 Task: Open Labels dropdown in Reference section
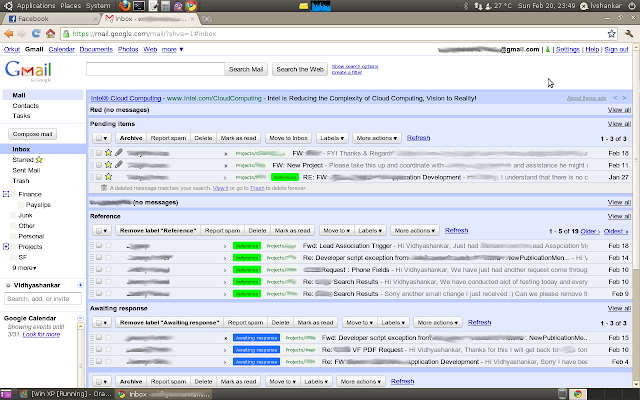click(x=370, y=230)
